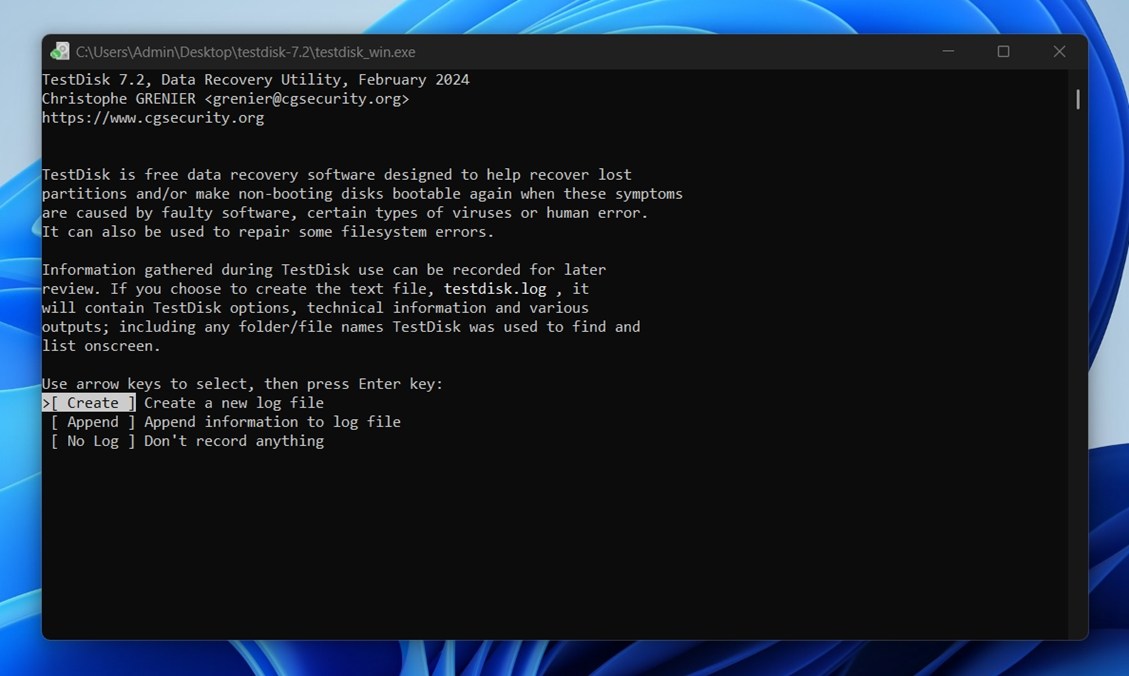Click "Append information to log file" text

(x=272, y=422)
